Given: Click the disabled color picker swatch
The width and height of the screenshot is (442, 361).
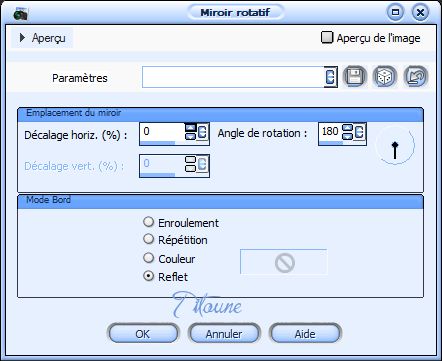Looking at the screenshot, I should [x=283, y=262].
